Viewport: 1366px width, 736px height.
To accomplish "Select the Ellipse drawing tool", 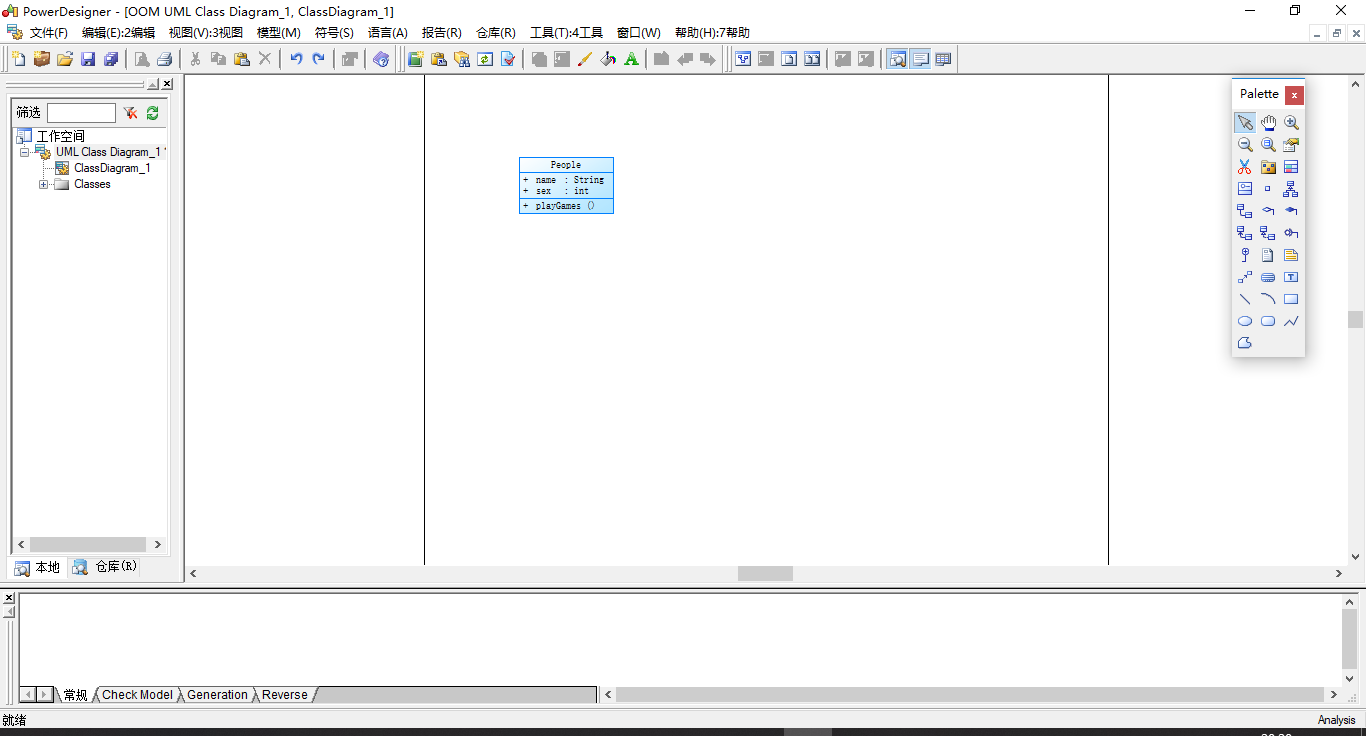I will click(x=1245, y=321).
